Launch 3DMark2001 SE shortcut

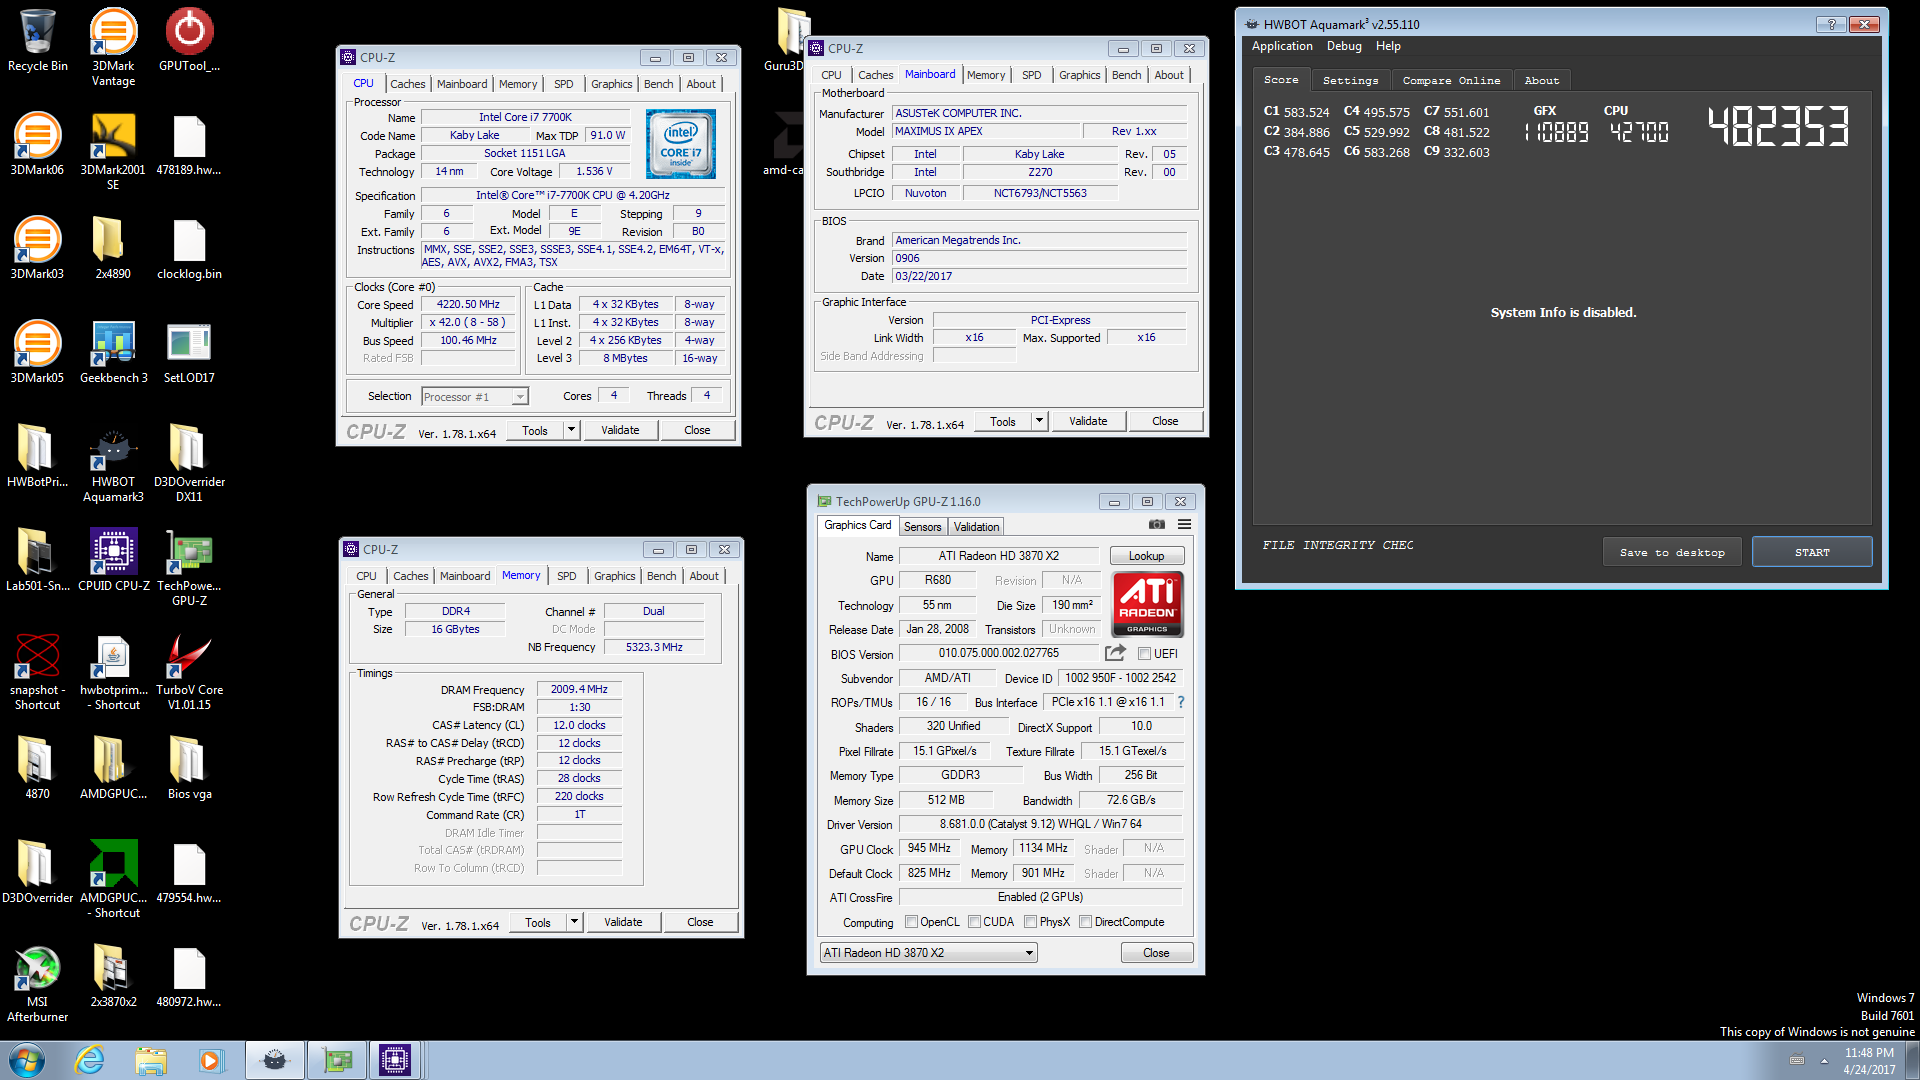coord(113,151)
